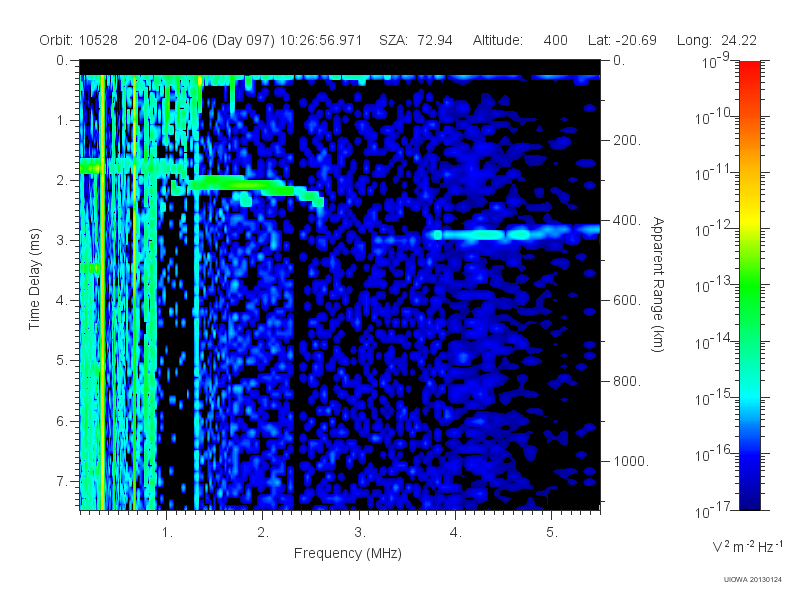Click the Apparent Range (km) axis label

pos(658,285)
